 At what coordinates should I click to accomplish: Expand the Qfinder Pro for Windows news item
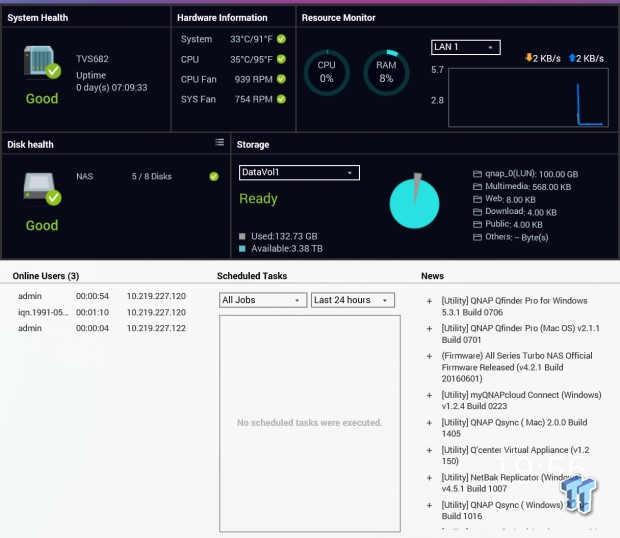429,301
